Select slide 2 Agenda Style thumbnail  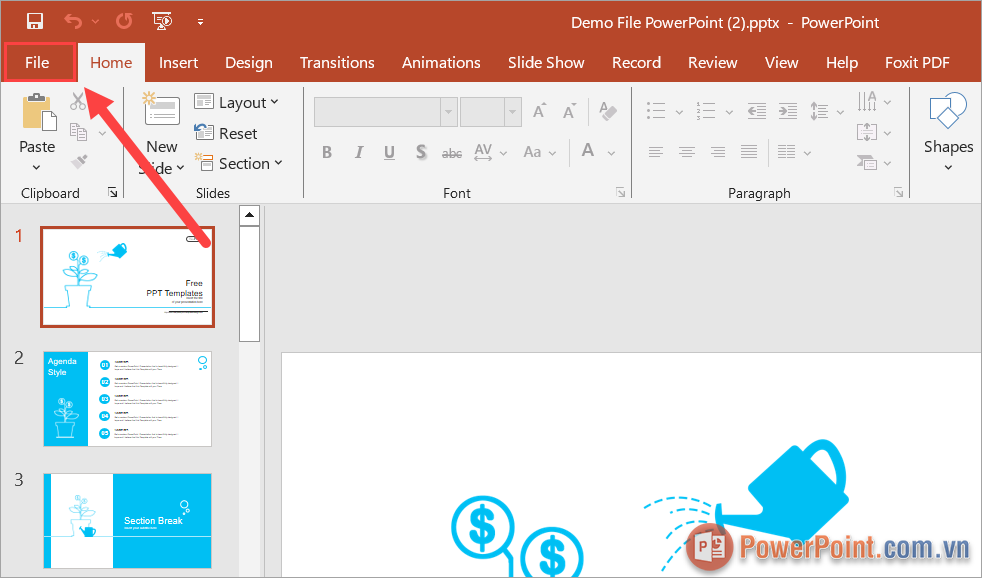coord(127,398)
